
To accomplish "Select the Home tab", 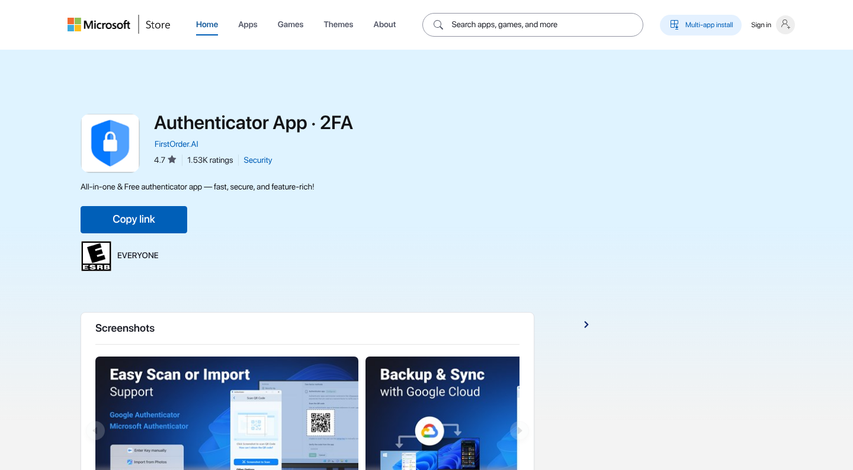I will click(207, 24).
